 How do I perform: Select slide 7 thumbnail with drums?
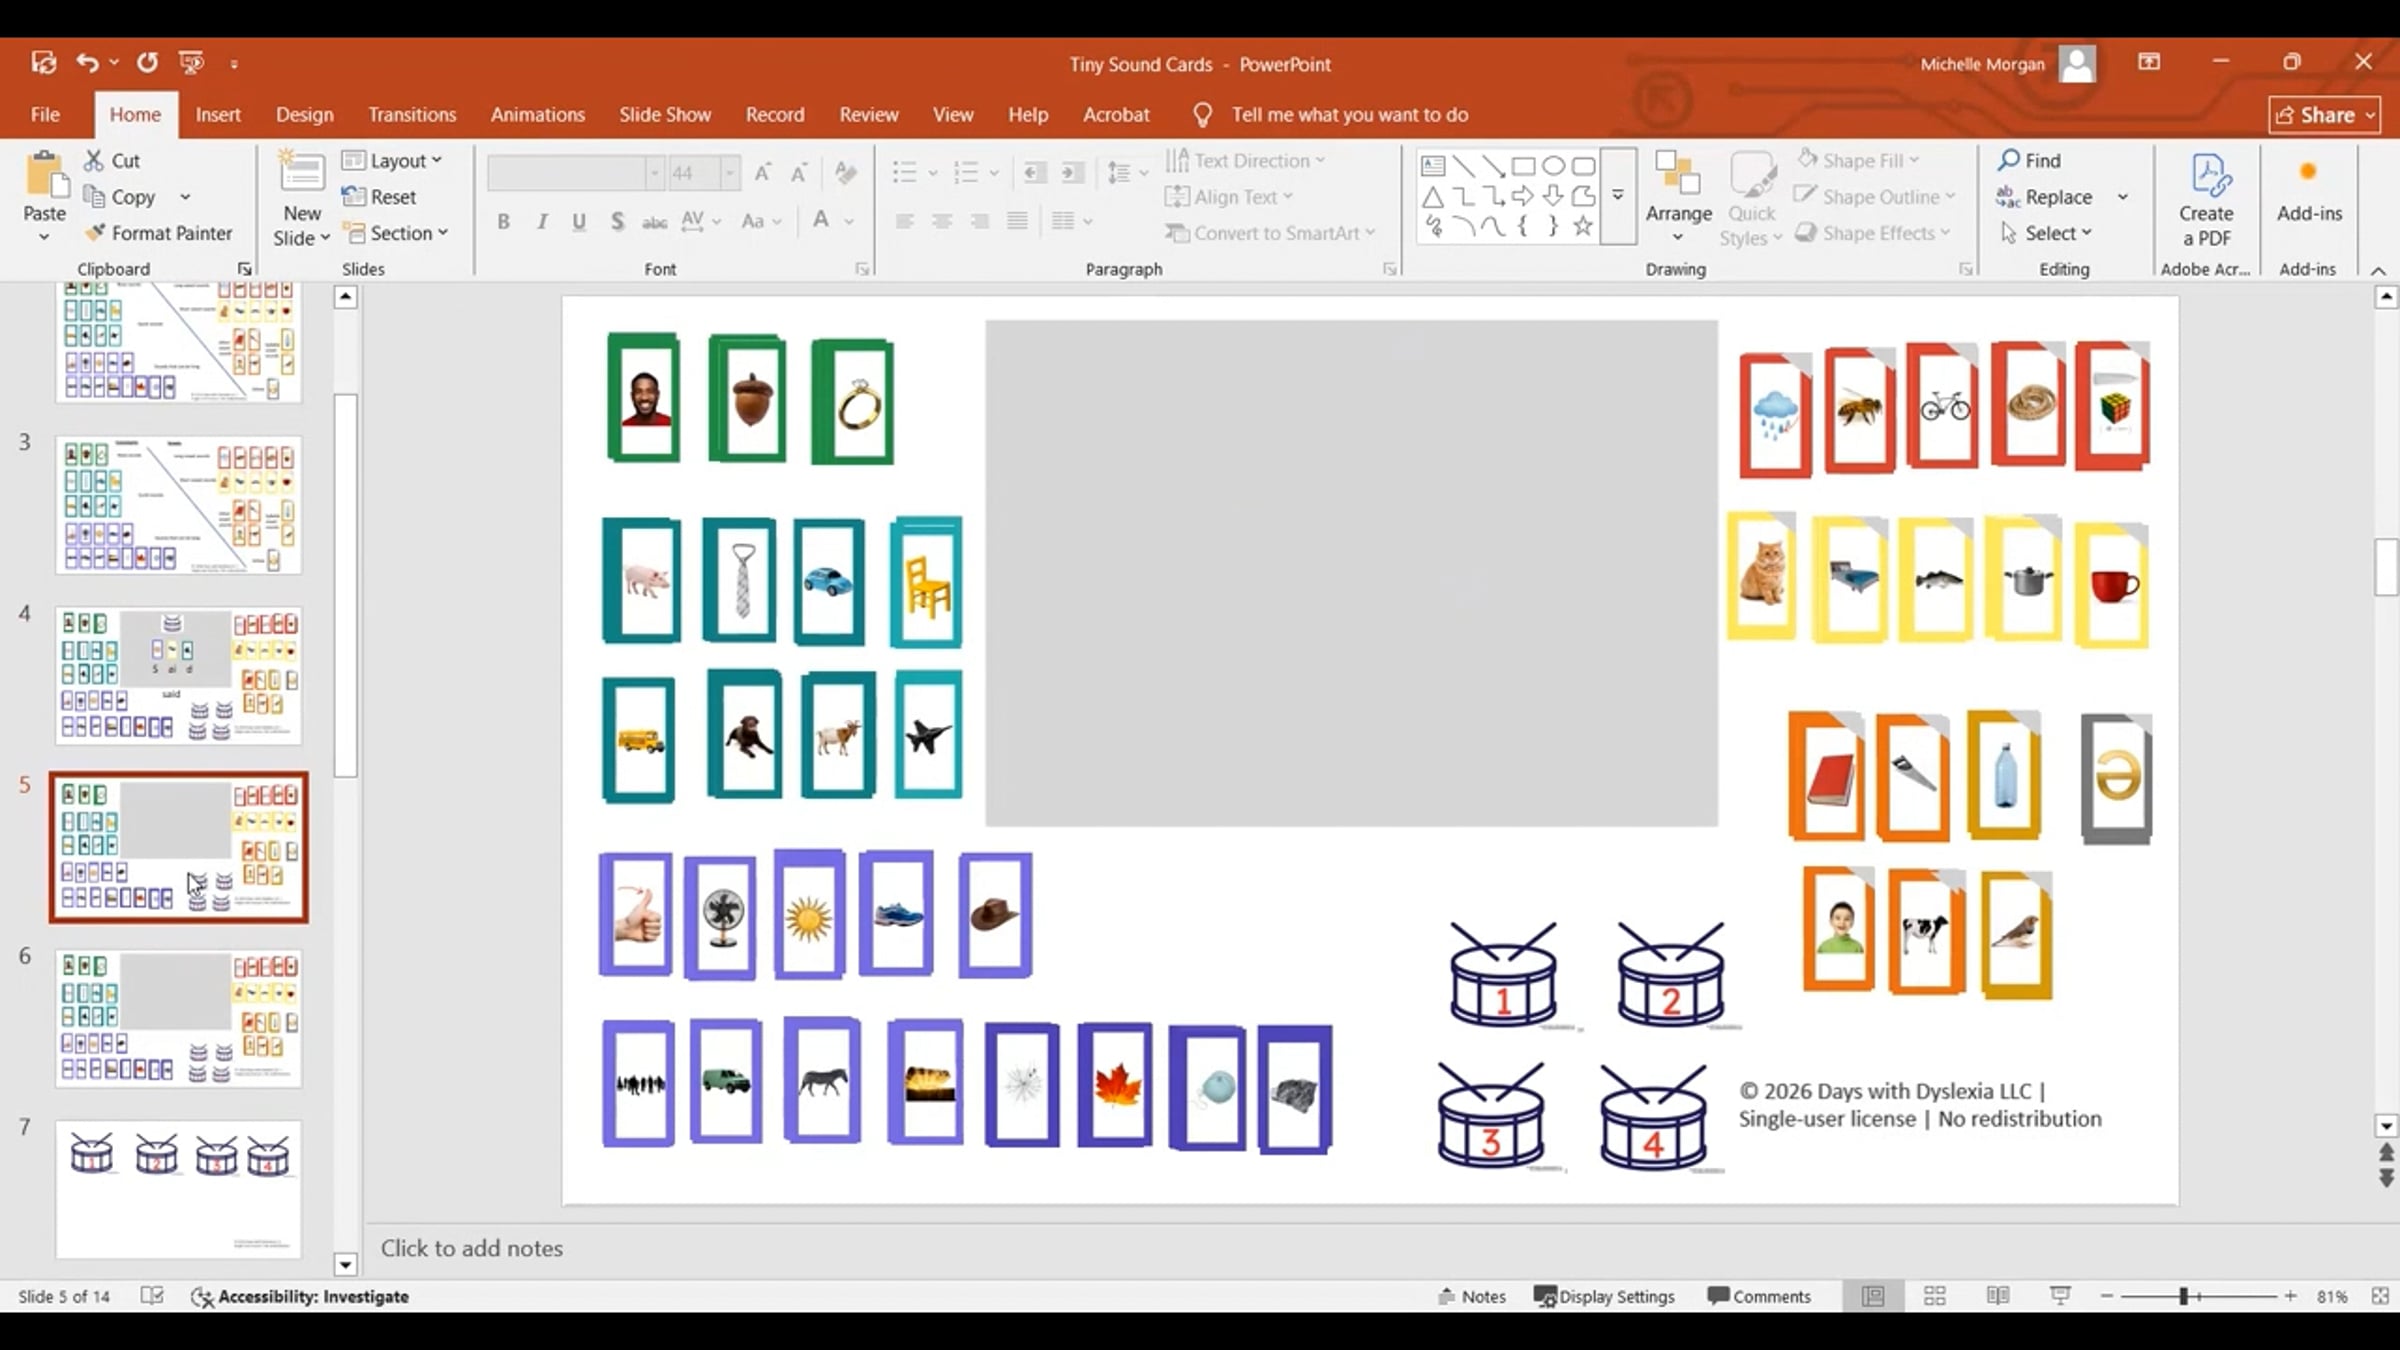tap(178, 1190)
